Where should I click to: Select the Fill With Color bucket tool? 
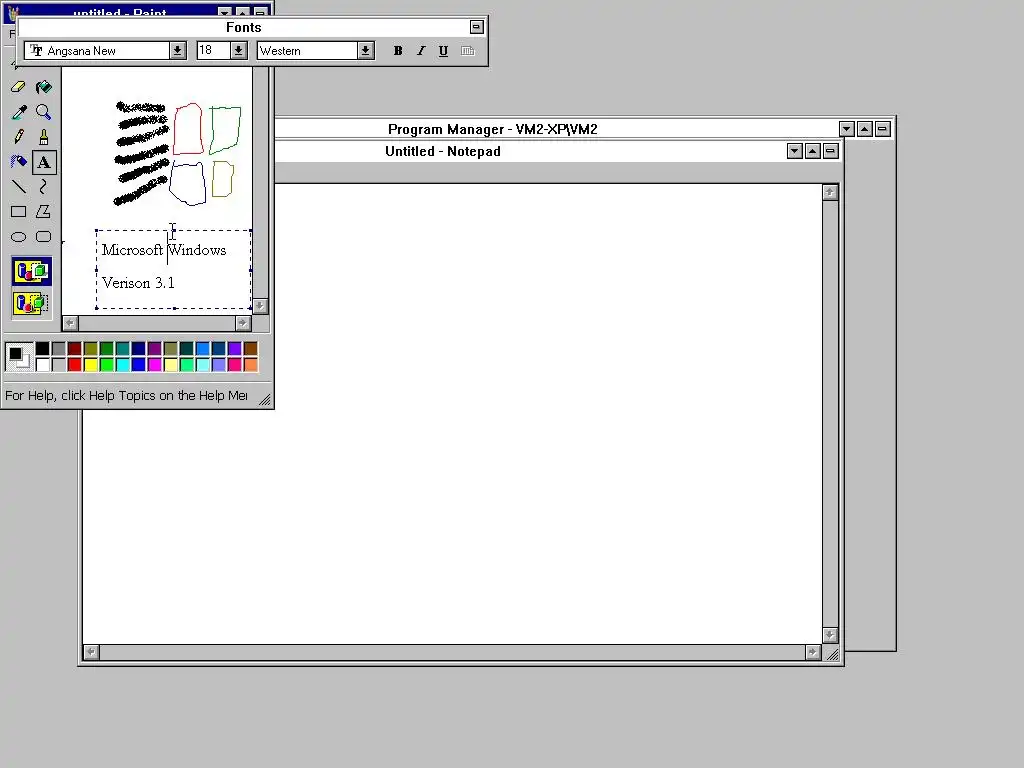44,87
